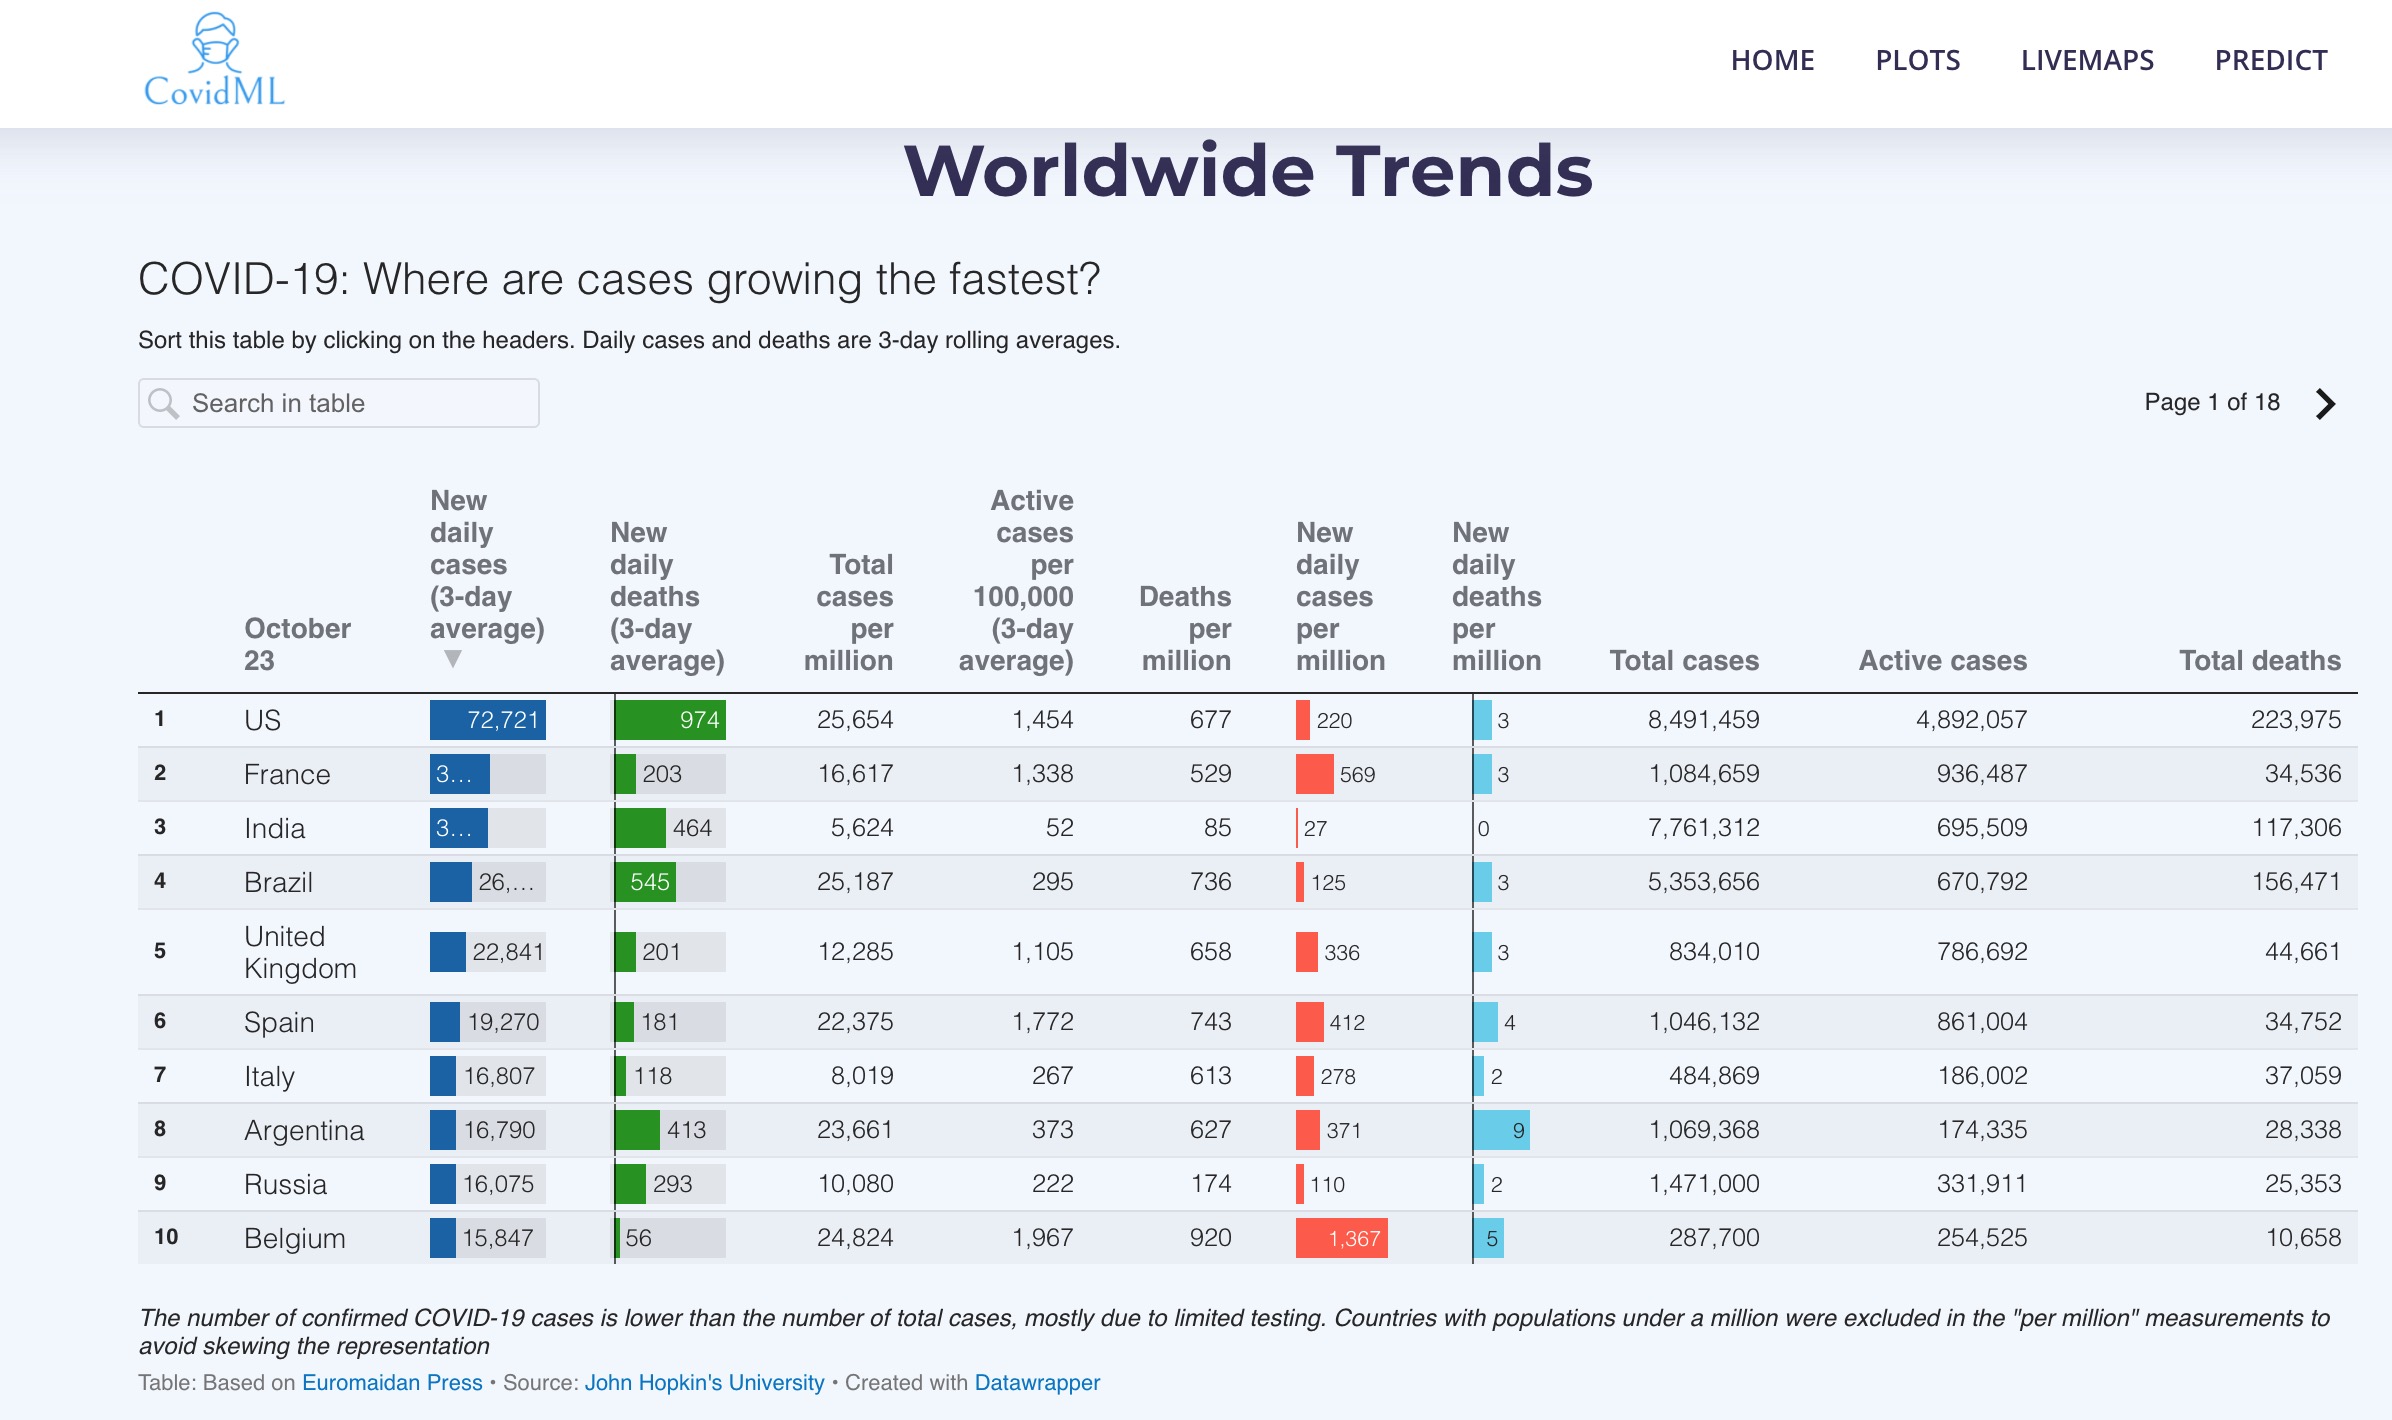Open the Euromaidan Press link
This screenshot has height=1420, width=2392.
(x=392, y=1382)
